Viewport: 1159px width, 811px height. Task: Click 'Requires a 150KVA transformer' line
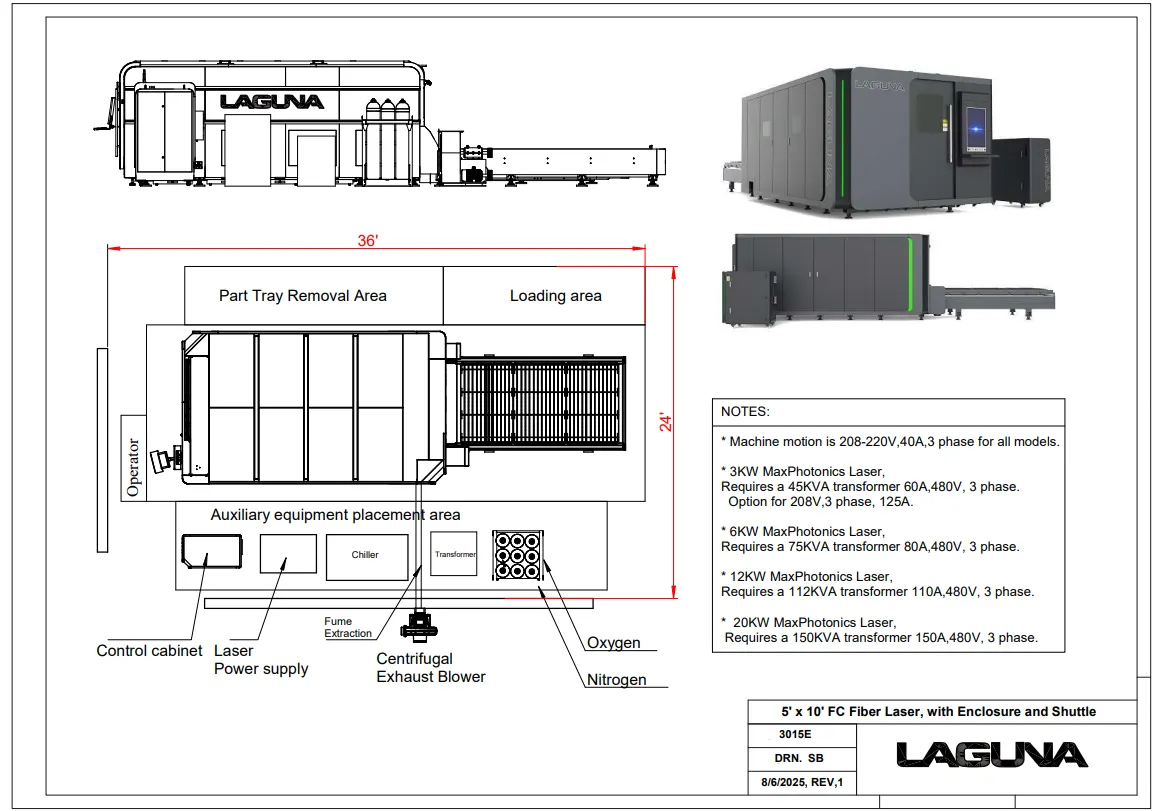click(881, 637)
